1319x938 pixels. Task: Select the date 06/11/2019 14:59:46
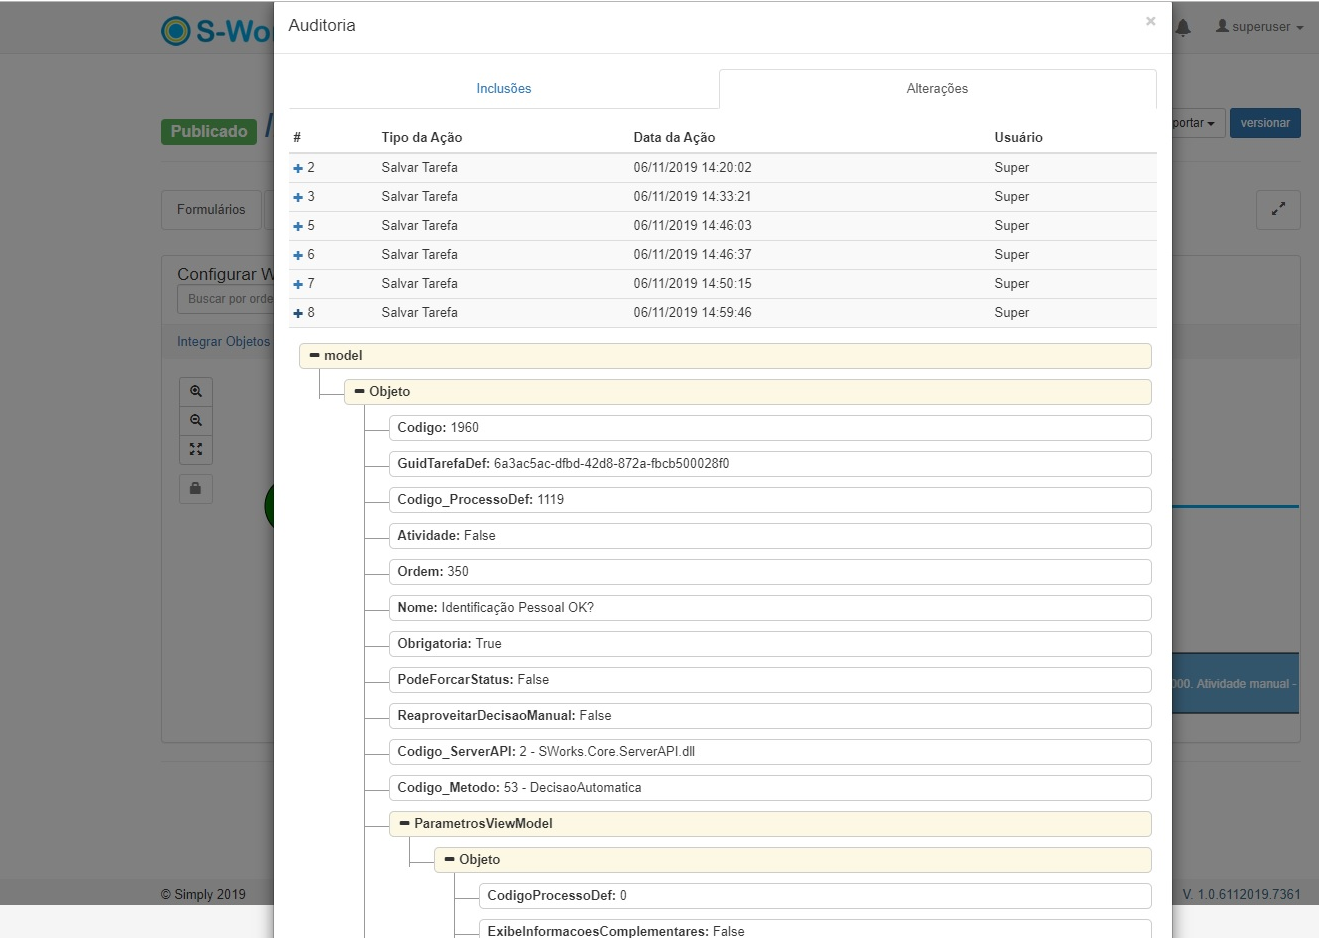click(x=692, y=313)
